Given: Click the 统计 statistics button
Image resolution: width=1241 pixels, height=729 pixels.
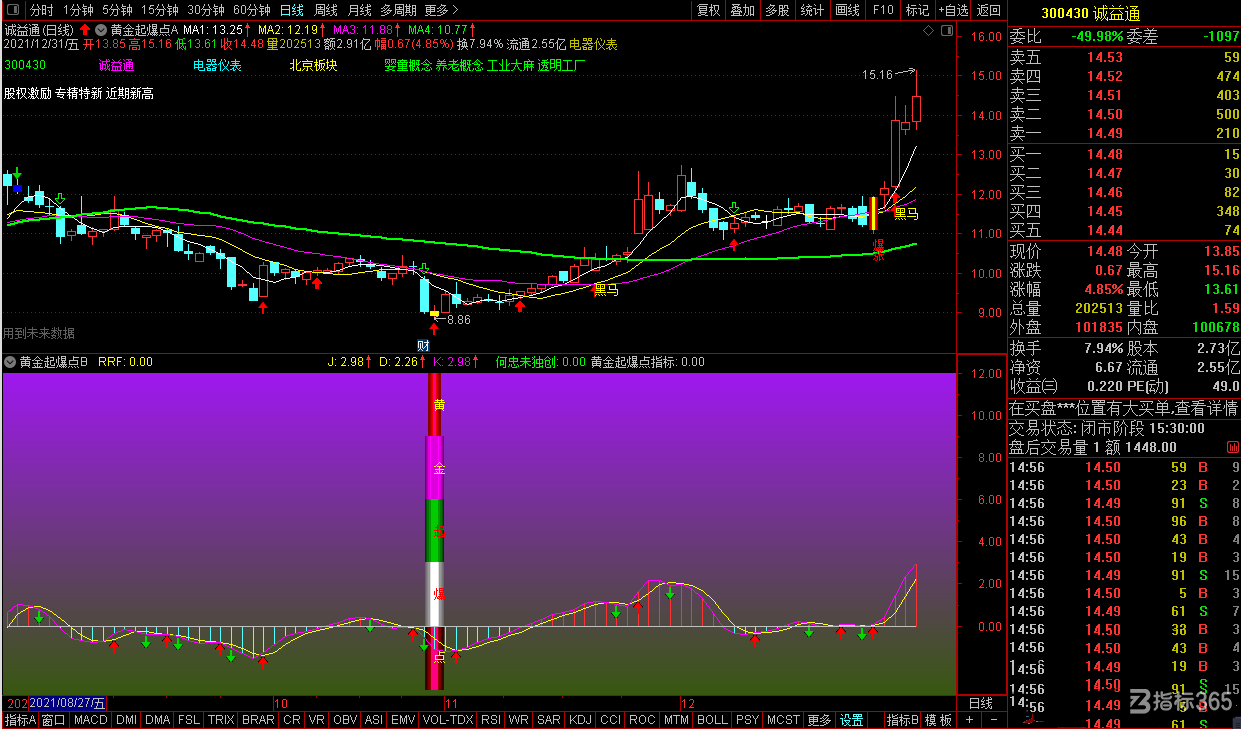Looking at the screenshot, I should (813, 10).
